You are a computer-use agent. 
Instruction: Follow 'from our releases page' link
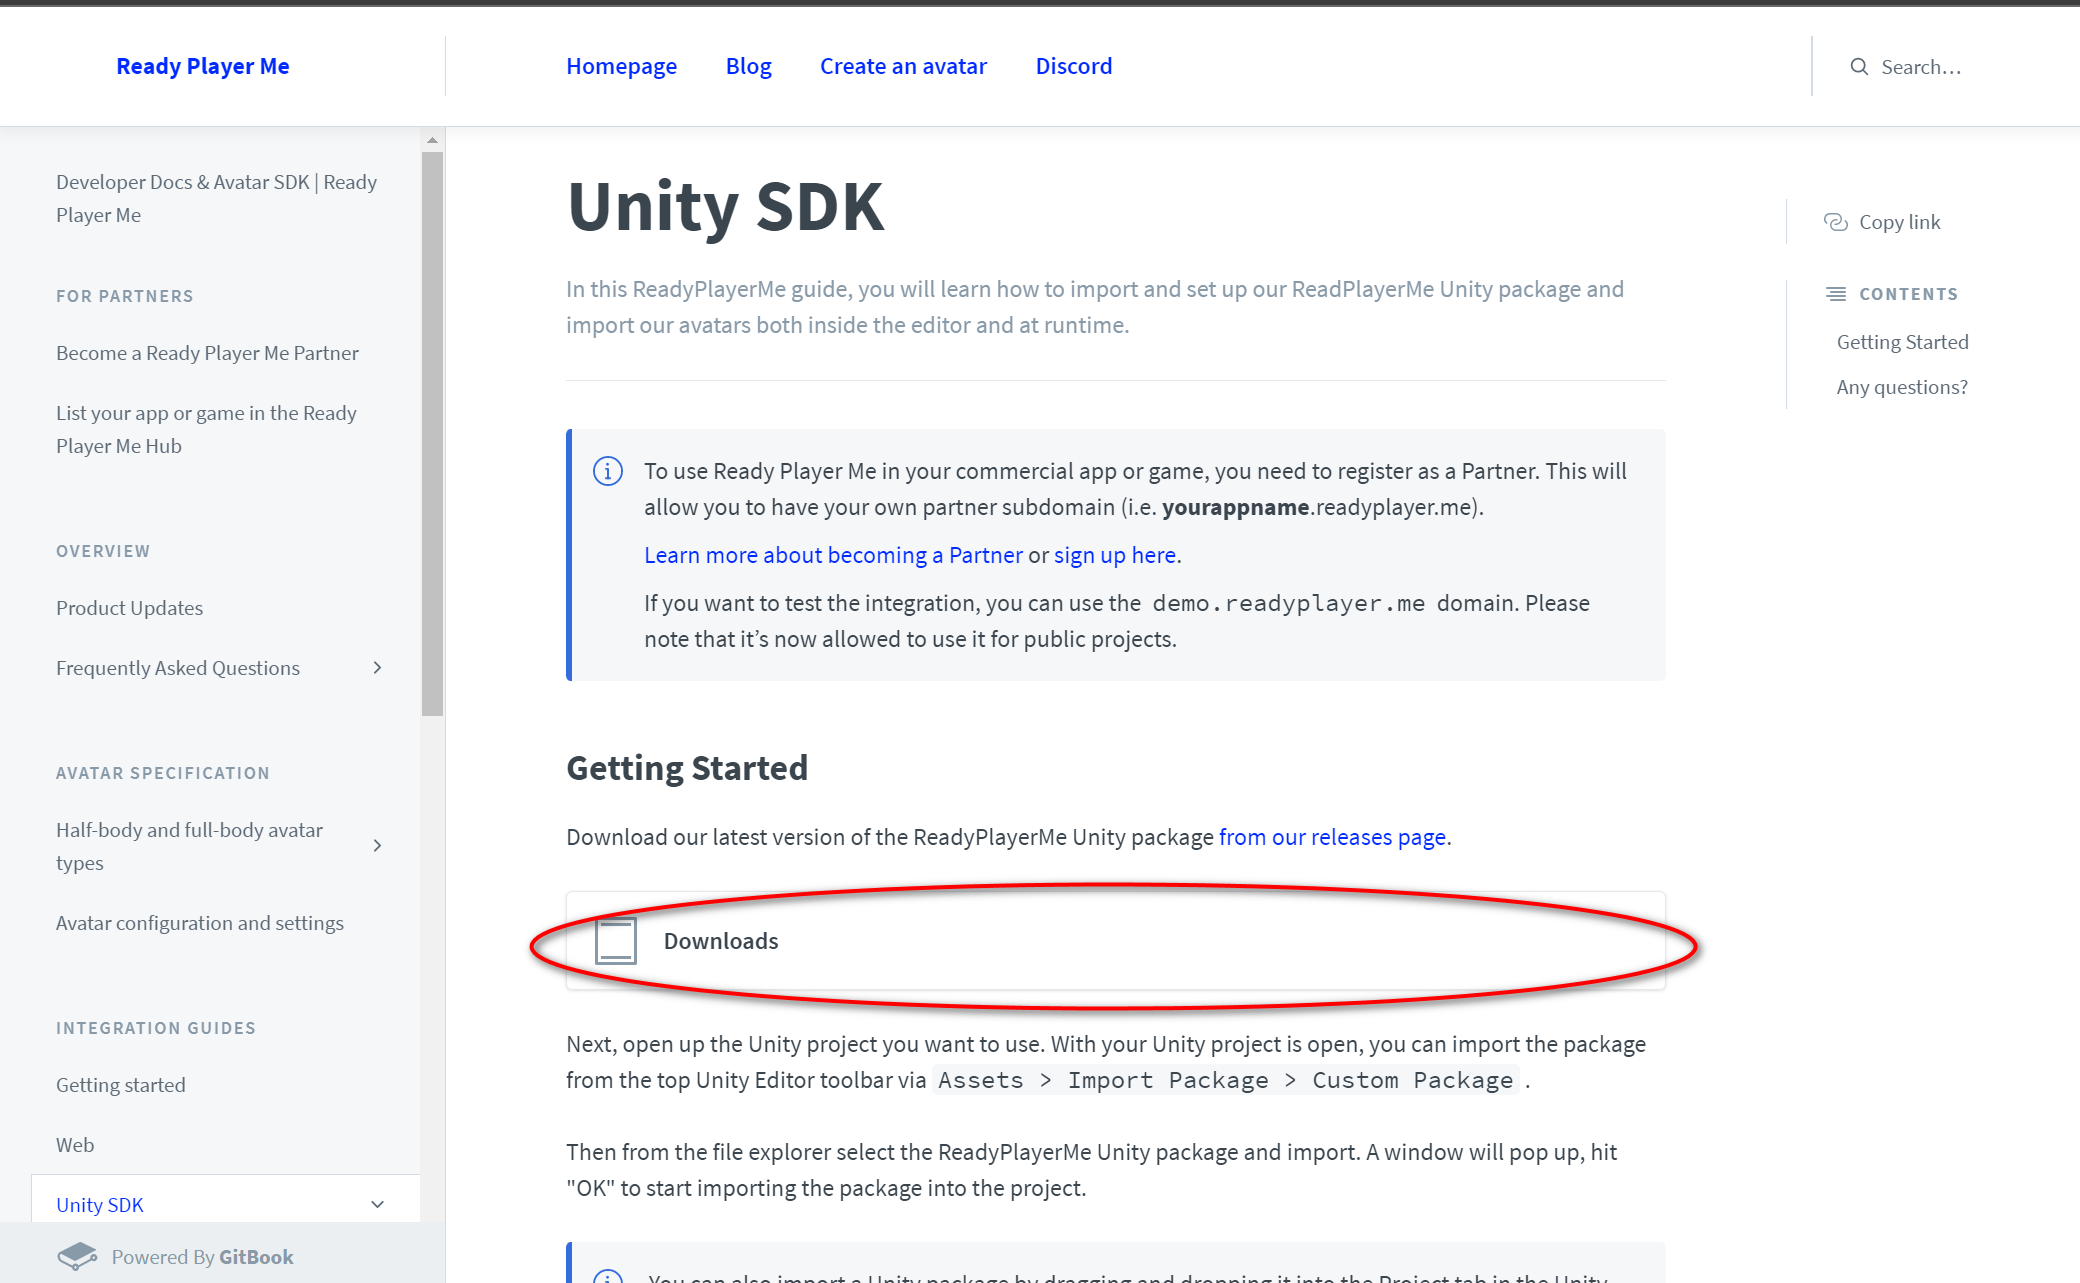(1332, 837)
